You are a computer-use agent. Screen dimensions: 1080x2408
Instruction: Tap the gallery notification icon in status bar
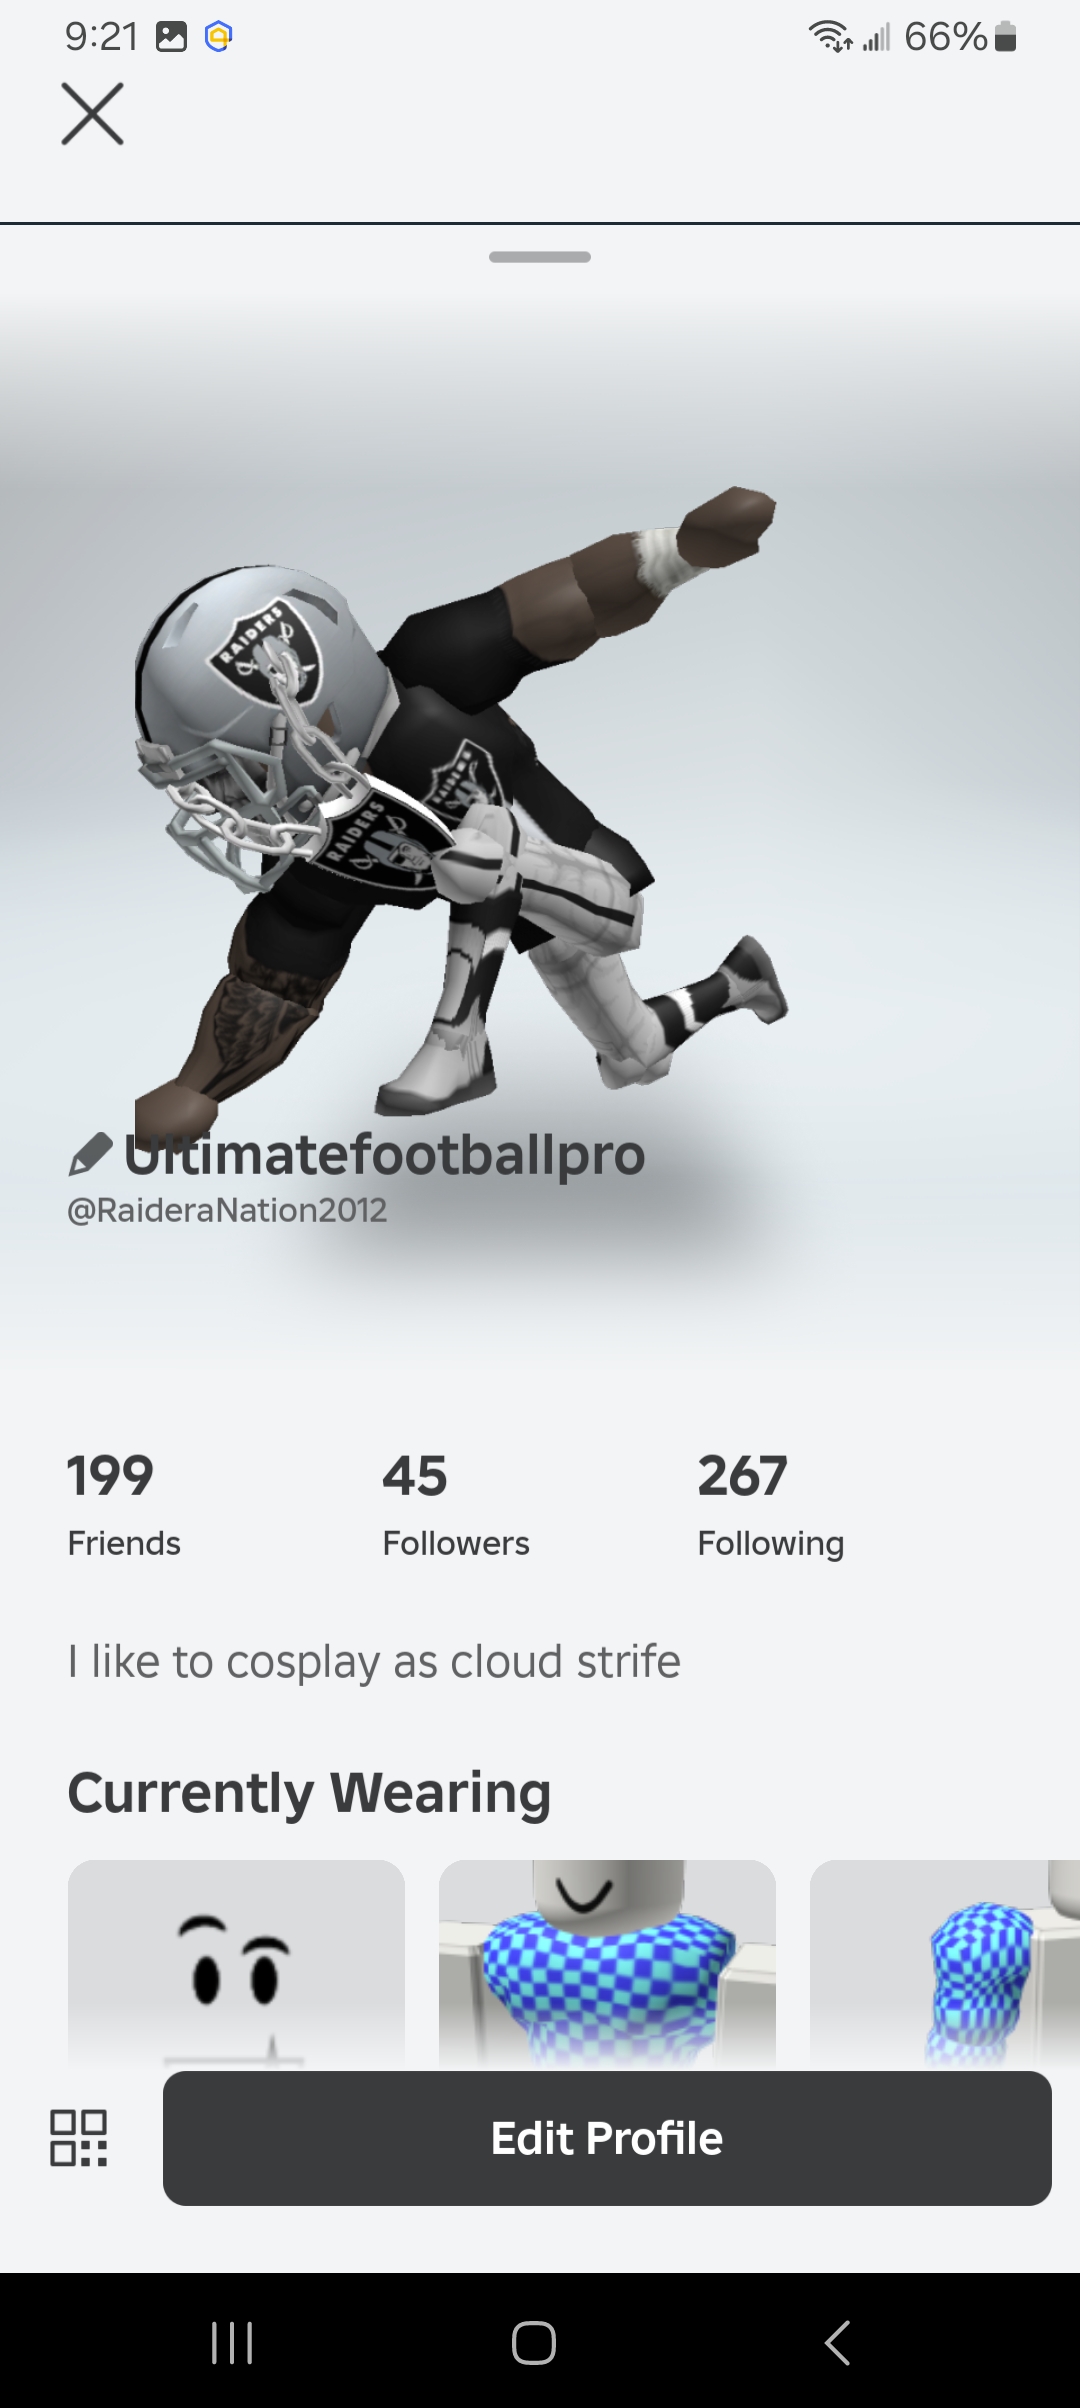tap(171, 38)
